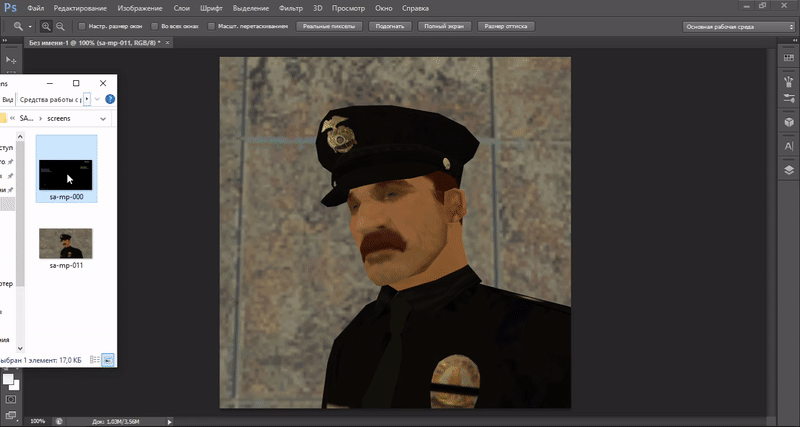Open the Редактирование menu
800x427 pixels.
point(80,8)
